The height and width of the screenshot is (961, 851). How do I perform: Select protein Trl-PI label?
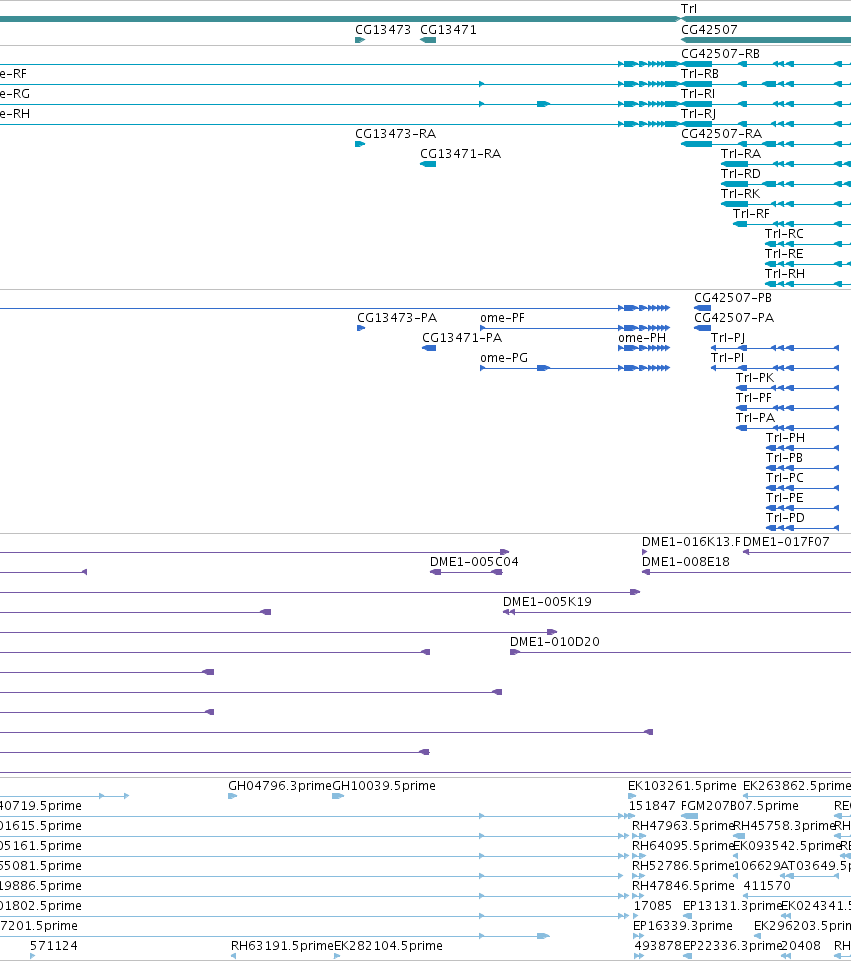[727, 358]
